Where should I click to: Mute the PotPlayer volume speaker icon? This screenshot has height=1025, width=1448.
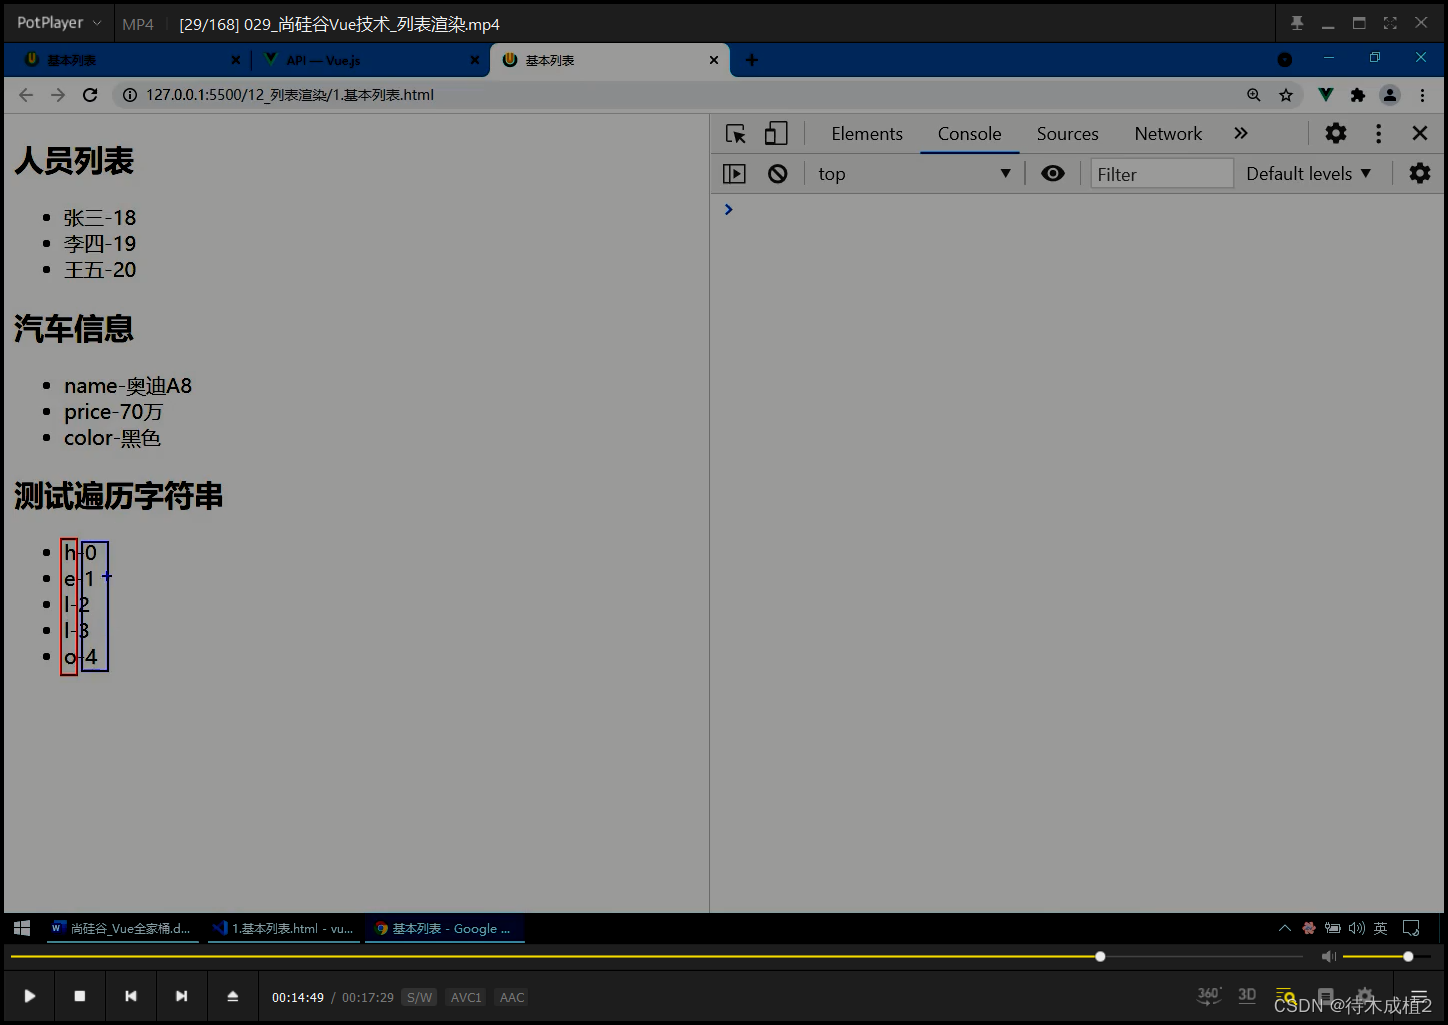tap(1328, 957)
